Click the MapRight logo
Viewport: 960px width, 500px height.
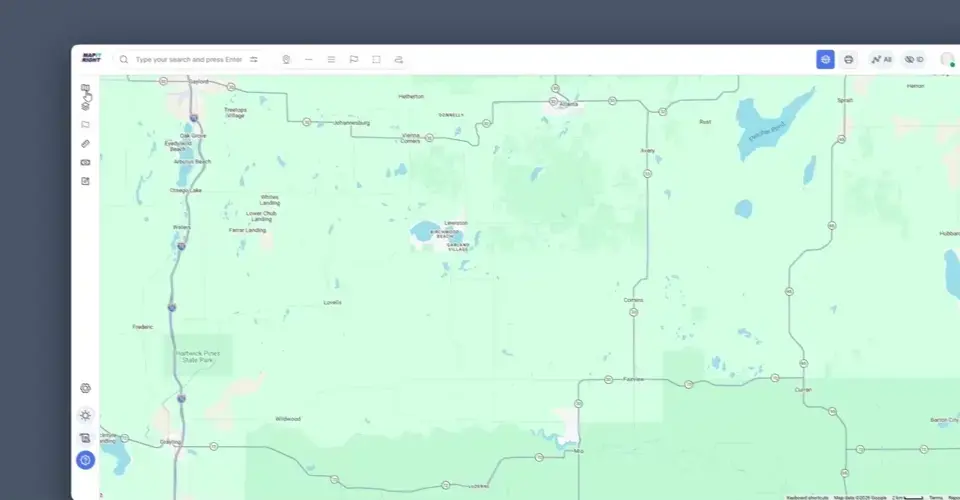[x=91, y=58]
